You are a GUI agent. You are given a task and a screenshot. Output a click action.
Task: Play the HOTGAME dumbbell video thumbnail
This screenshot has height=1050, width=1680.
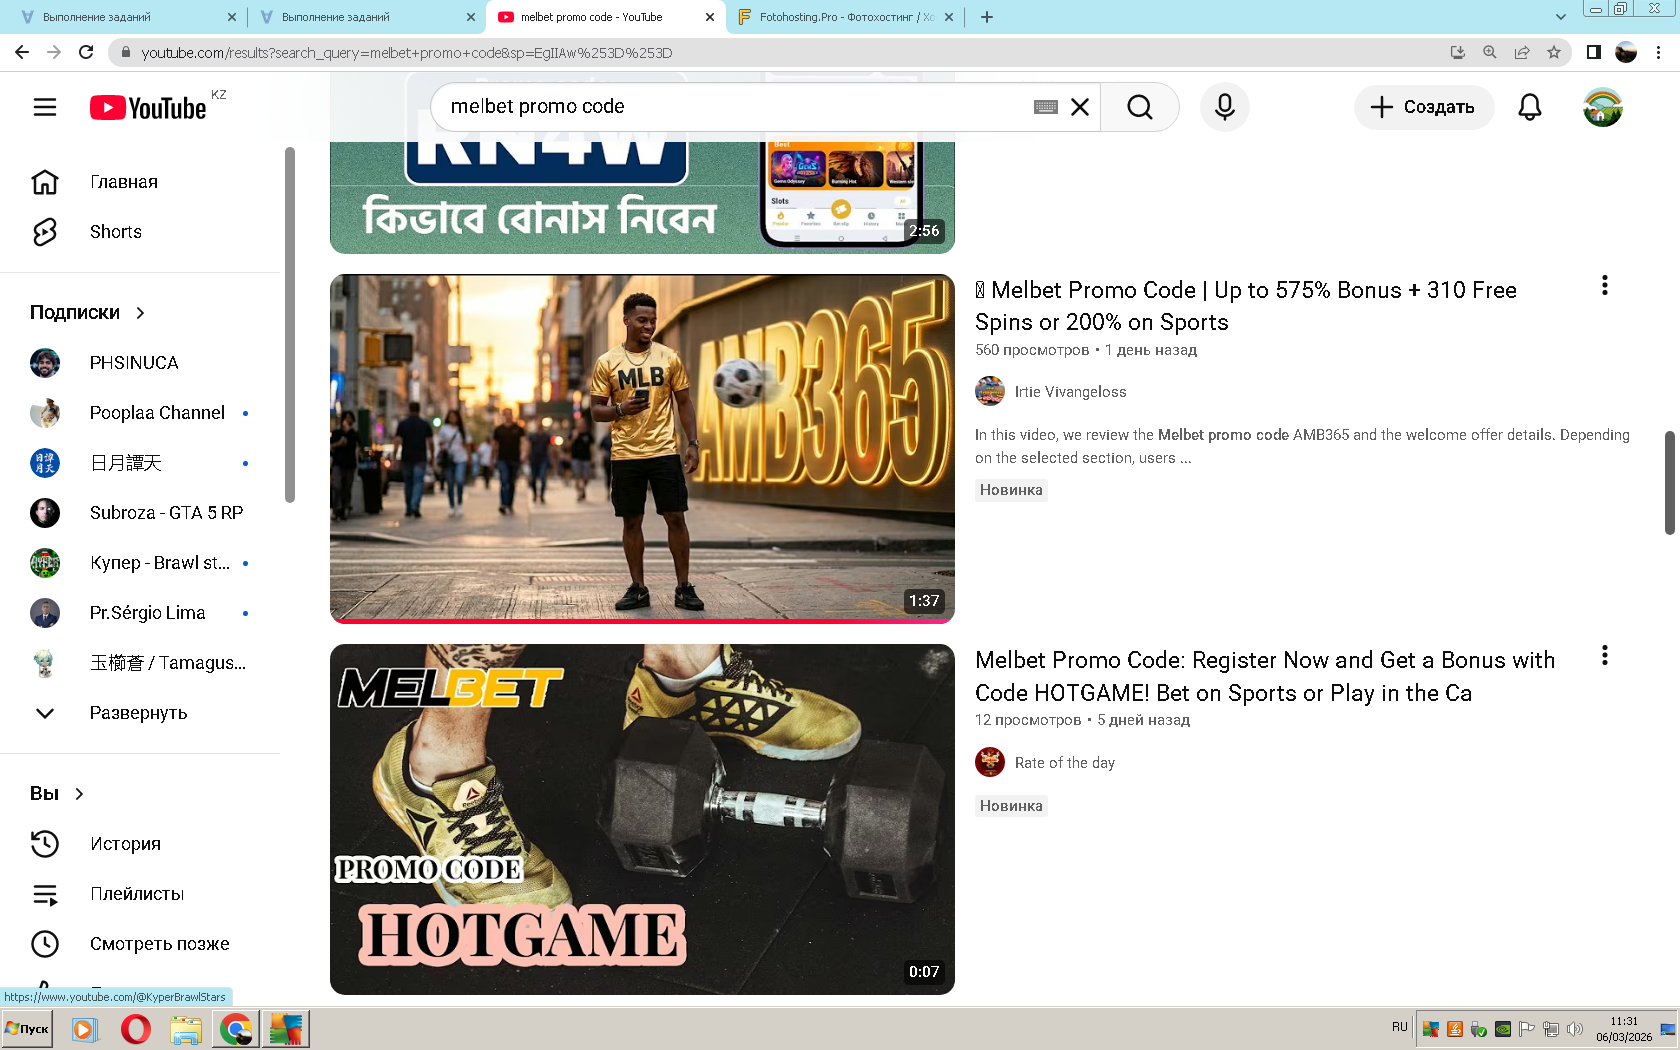click(x=642, y=819)
